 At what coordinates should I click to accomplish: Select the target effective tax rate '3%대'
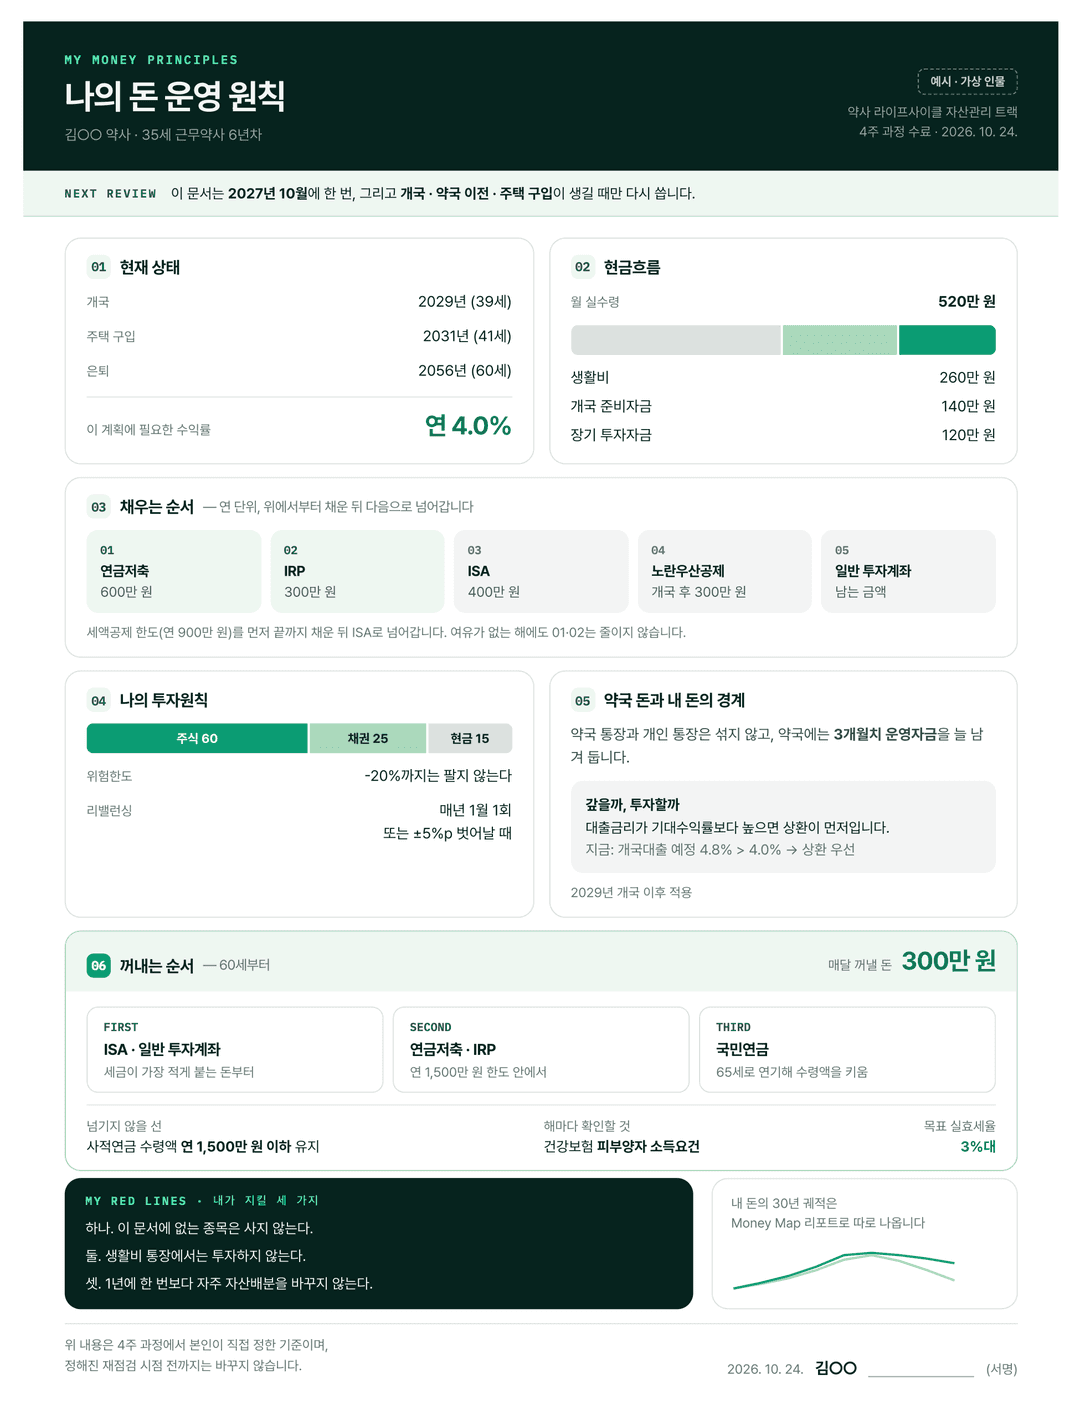tap(978, 1147)
